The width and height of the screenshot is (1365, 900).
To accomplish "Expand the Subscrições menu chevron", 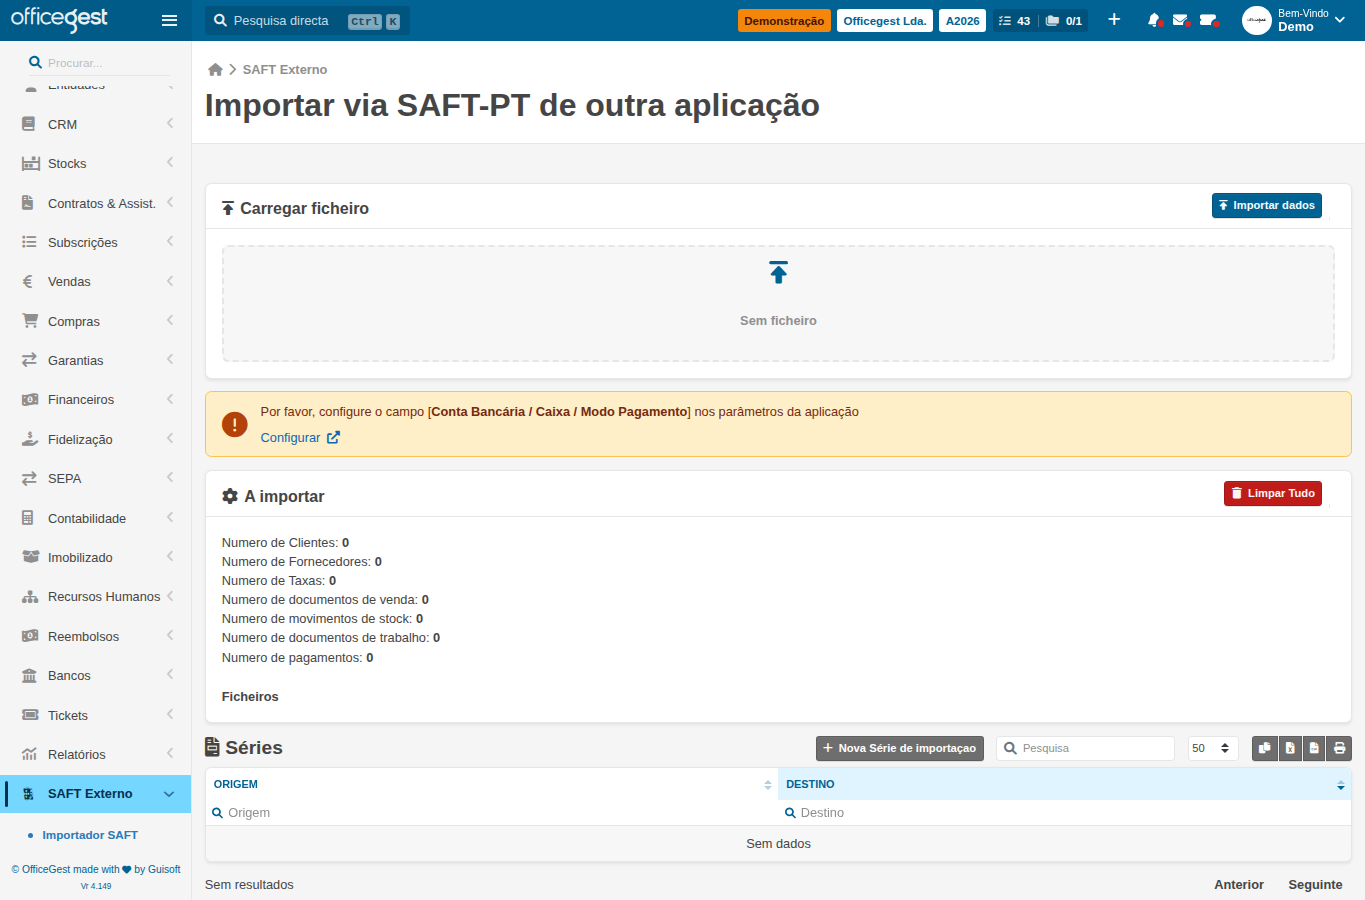I will pos(170,241).
